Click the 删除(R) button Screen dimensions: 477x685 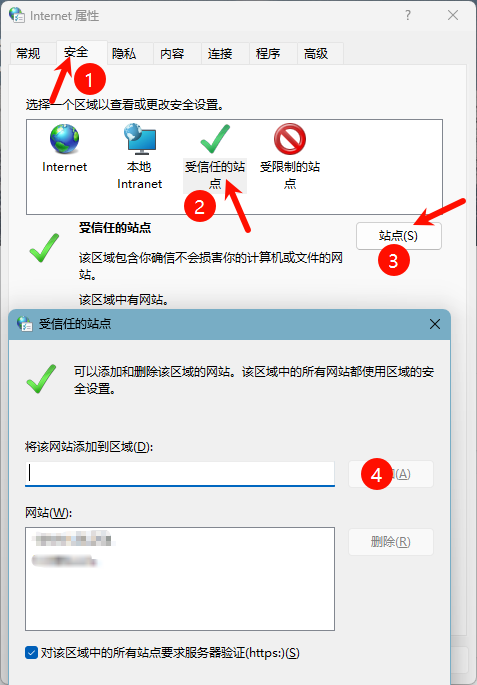click(391, 542)
